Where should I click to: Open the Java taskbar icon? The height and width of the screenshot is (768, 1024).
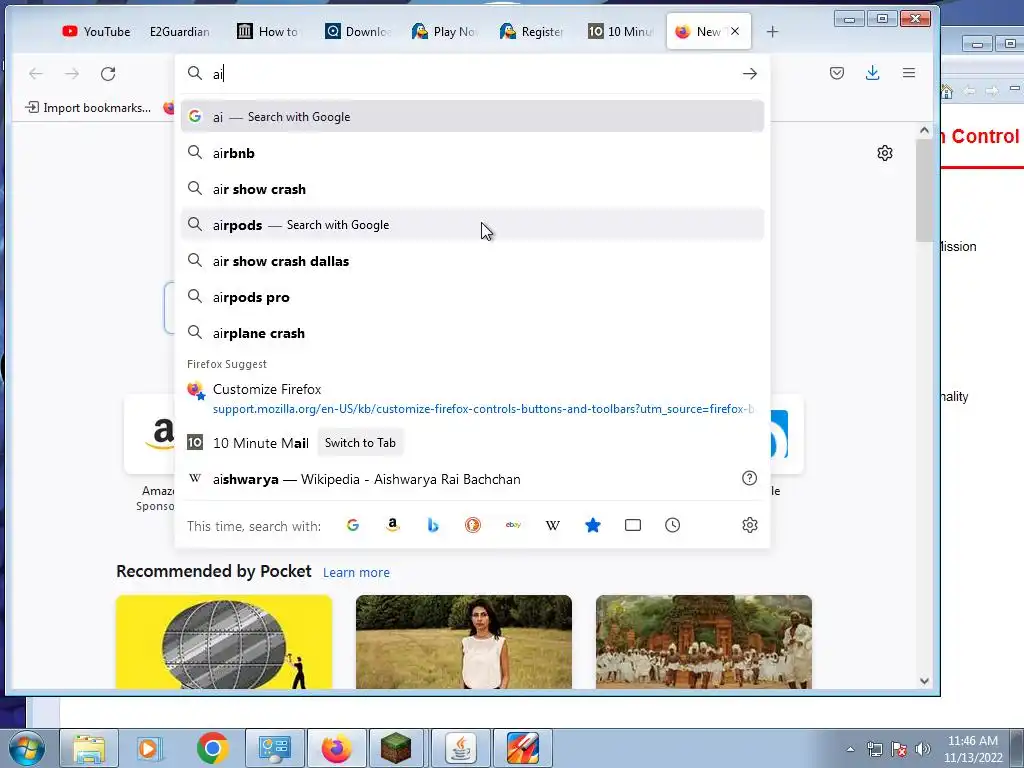pos(460,748)
